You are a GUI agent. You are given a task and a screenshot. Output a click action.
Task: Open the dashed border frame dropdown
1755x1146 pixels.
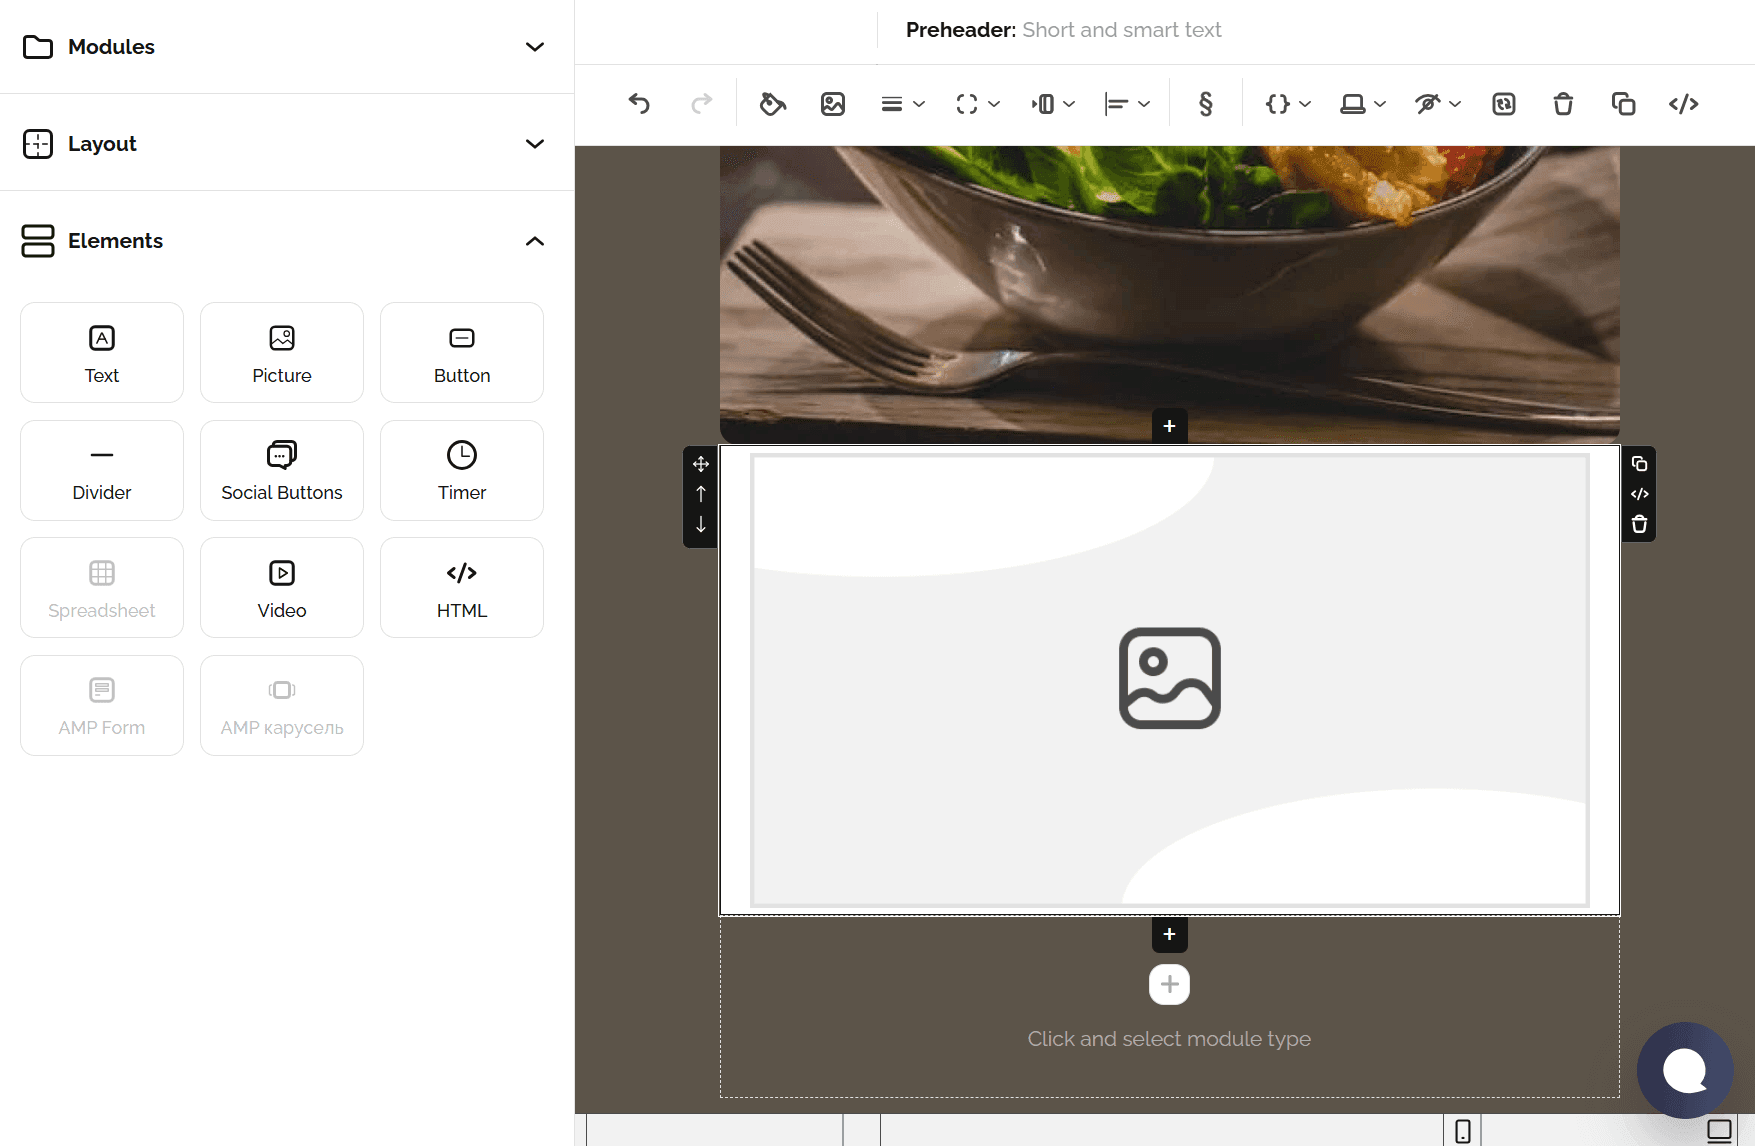pyautogui.click(x=977, y=104)
